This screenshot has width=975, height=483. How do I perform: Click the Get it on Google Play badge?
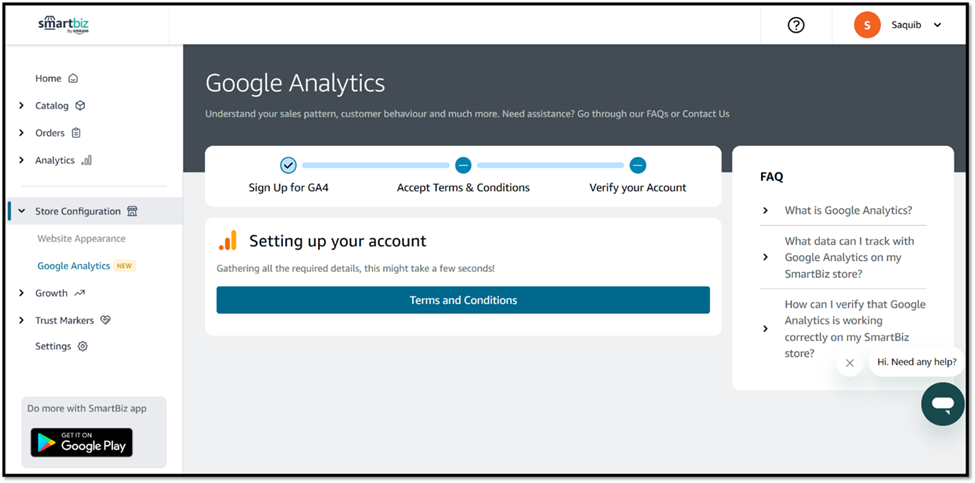[81, 442]
